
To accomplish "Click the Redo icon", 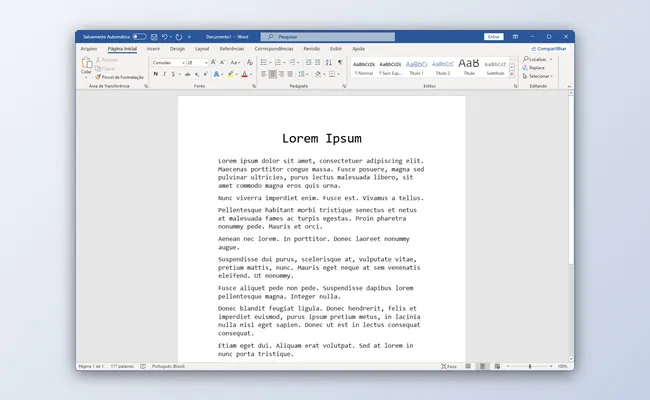I will point(179,37).
